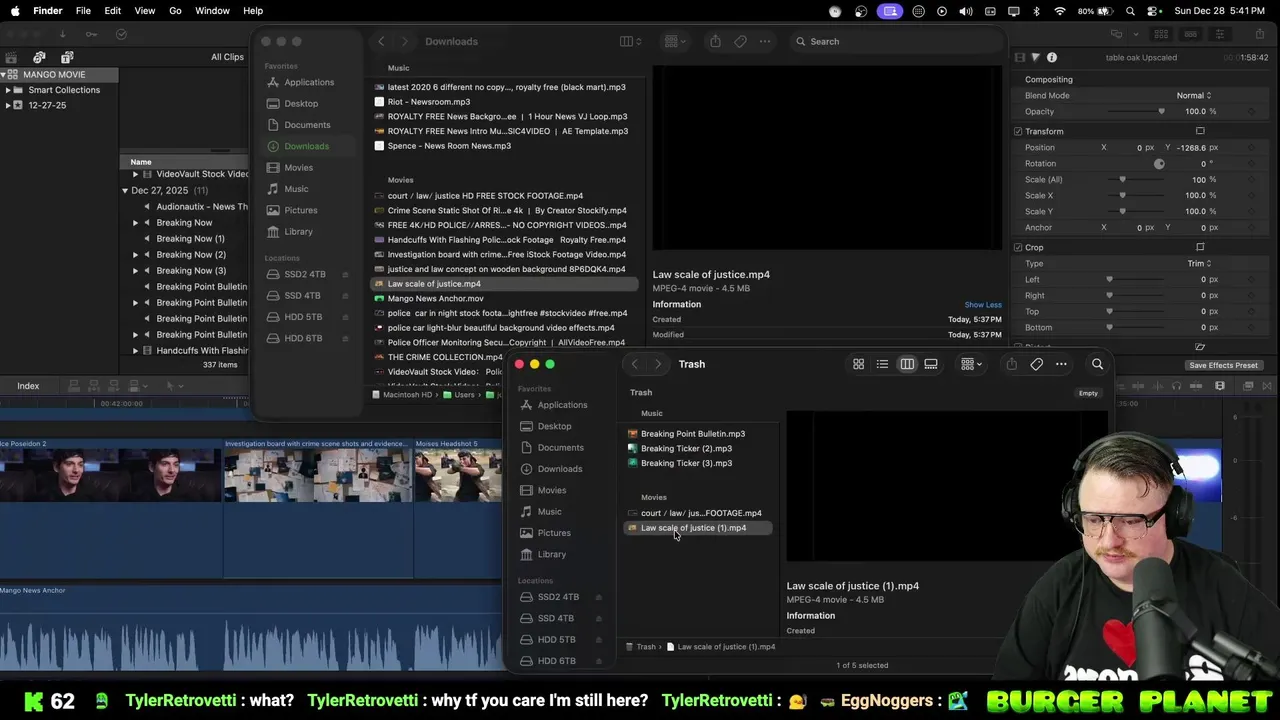The width and height of the screenshot is (1280, 720).
Task: Go back in the Trash window
Action: (x=634, y=364)
